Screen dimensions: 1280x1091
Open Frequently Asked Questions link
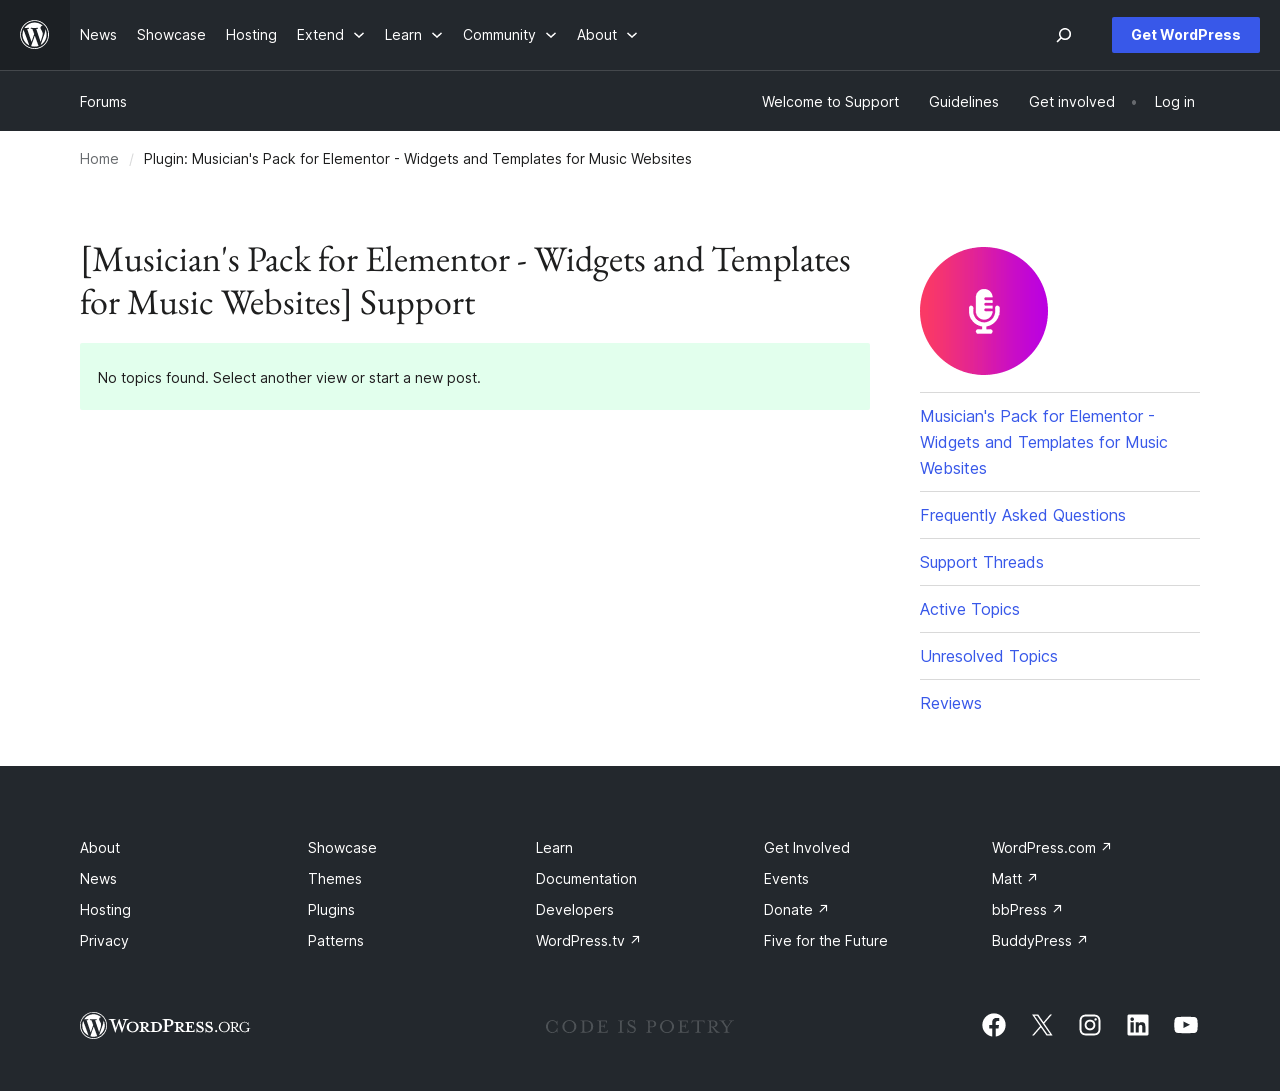1023,515
